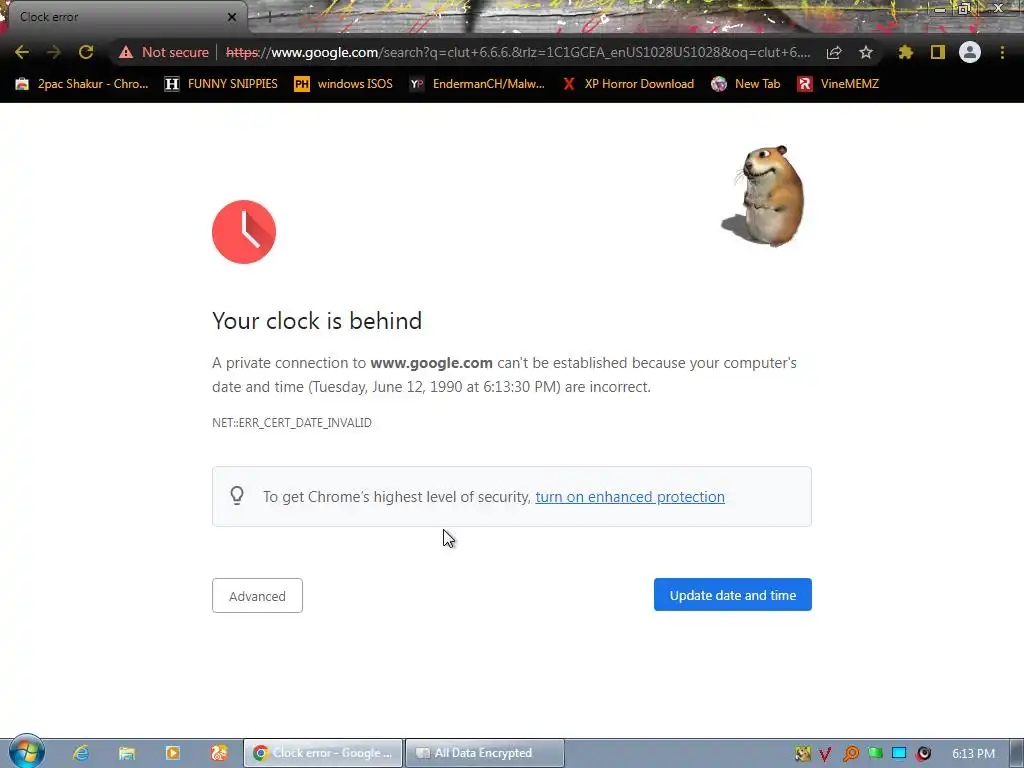1024x768 pixels.
Task: Click the browser Back arrow
Action: click(x=22, y=52)
